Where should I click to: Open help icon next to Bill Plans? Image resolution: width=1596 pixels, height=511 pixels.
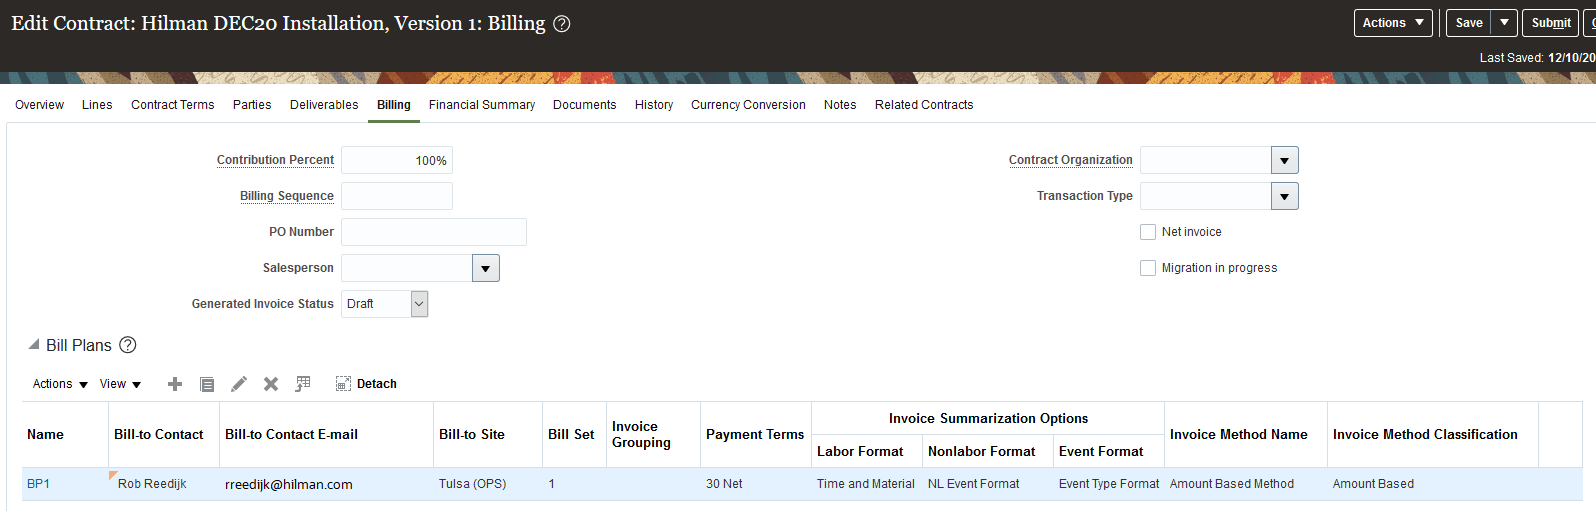coord(128,345)
